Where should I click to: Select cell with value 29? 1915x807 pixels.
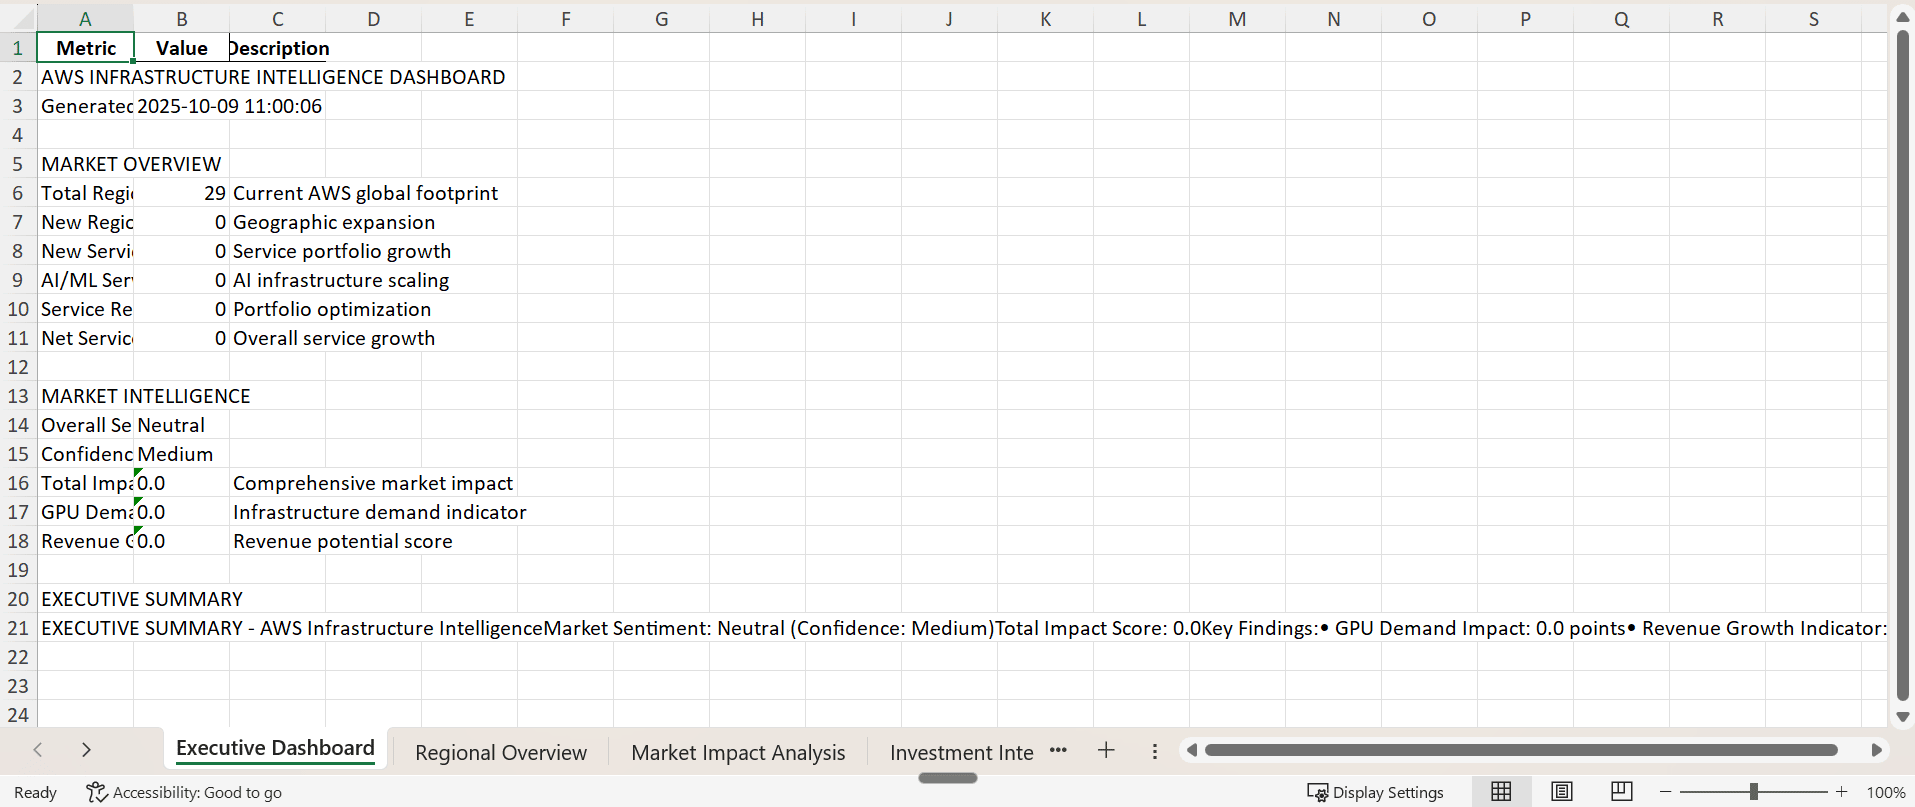pyautogui.click(x=182, y=193)
